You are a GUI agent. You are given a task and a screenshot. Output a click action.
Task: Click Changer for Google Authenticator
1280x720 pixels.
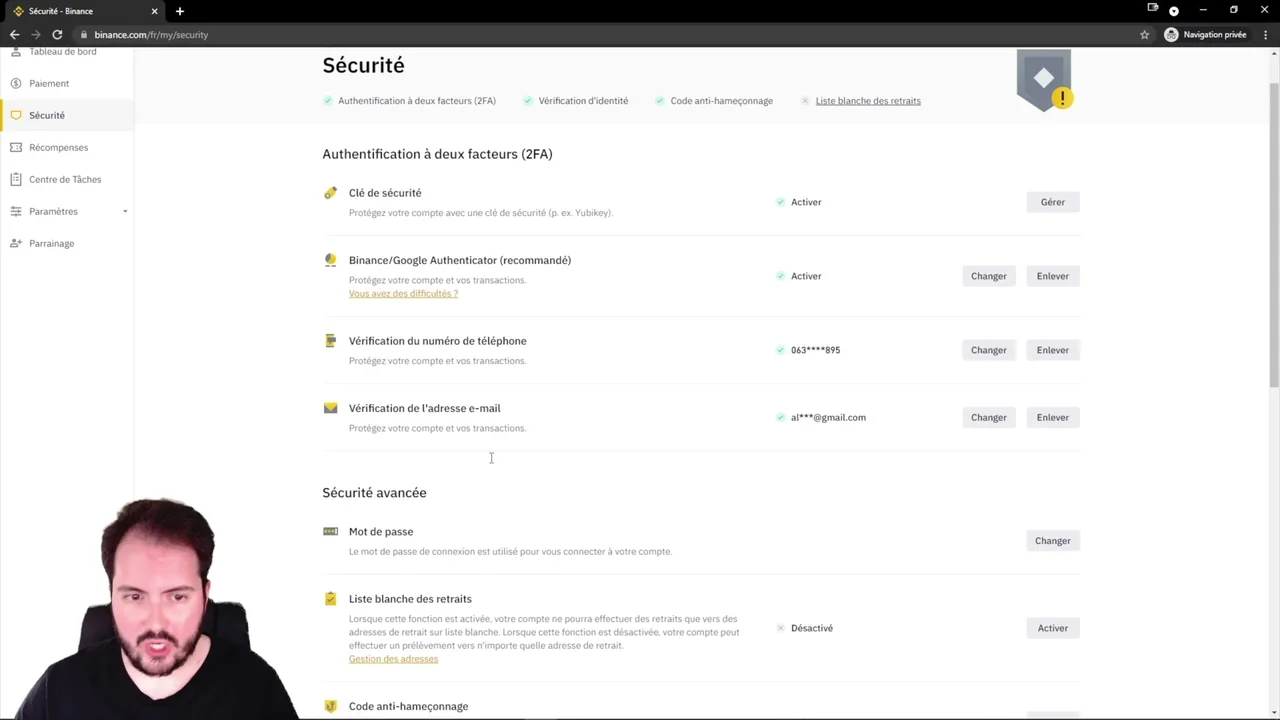pyautogui.click(x=988, y=276)
